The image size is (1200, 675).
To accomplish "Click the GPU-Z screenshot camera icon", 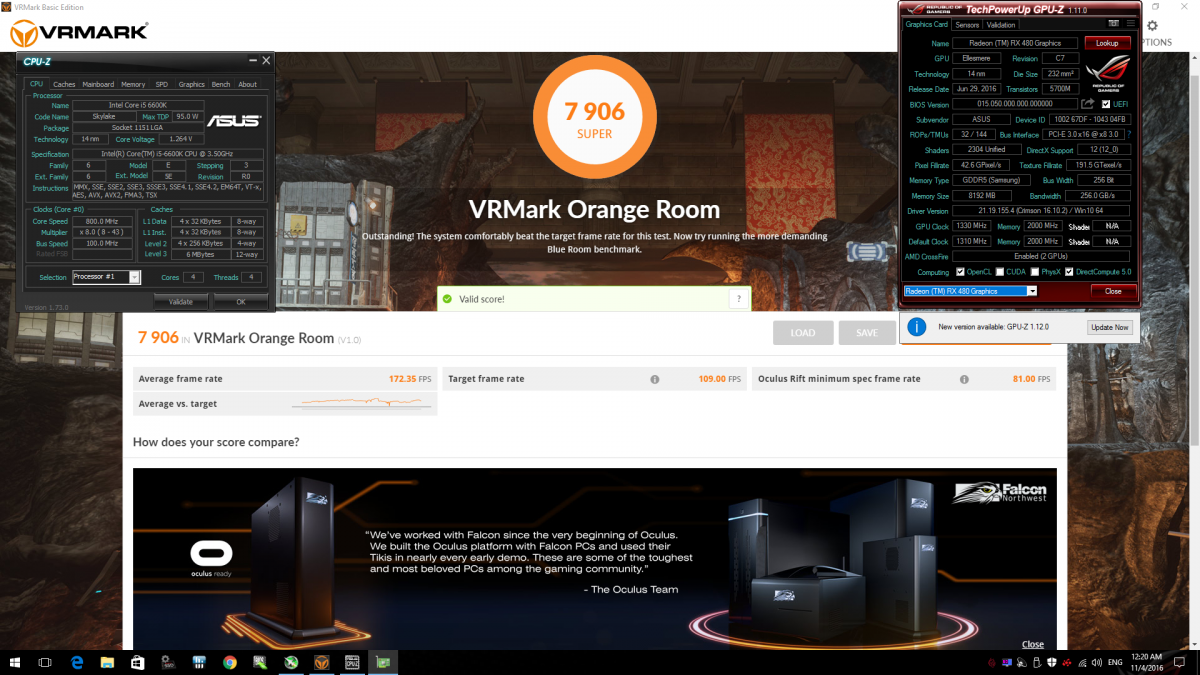I will (x=1113, y=24).
